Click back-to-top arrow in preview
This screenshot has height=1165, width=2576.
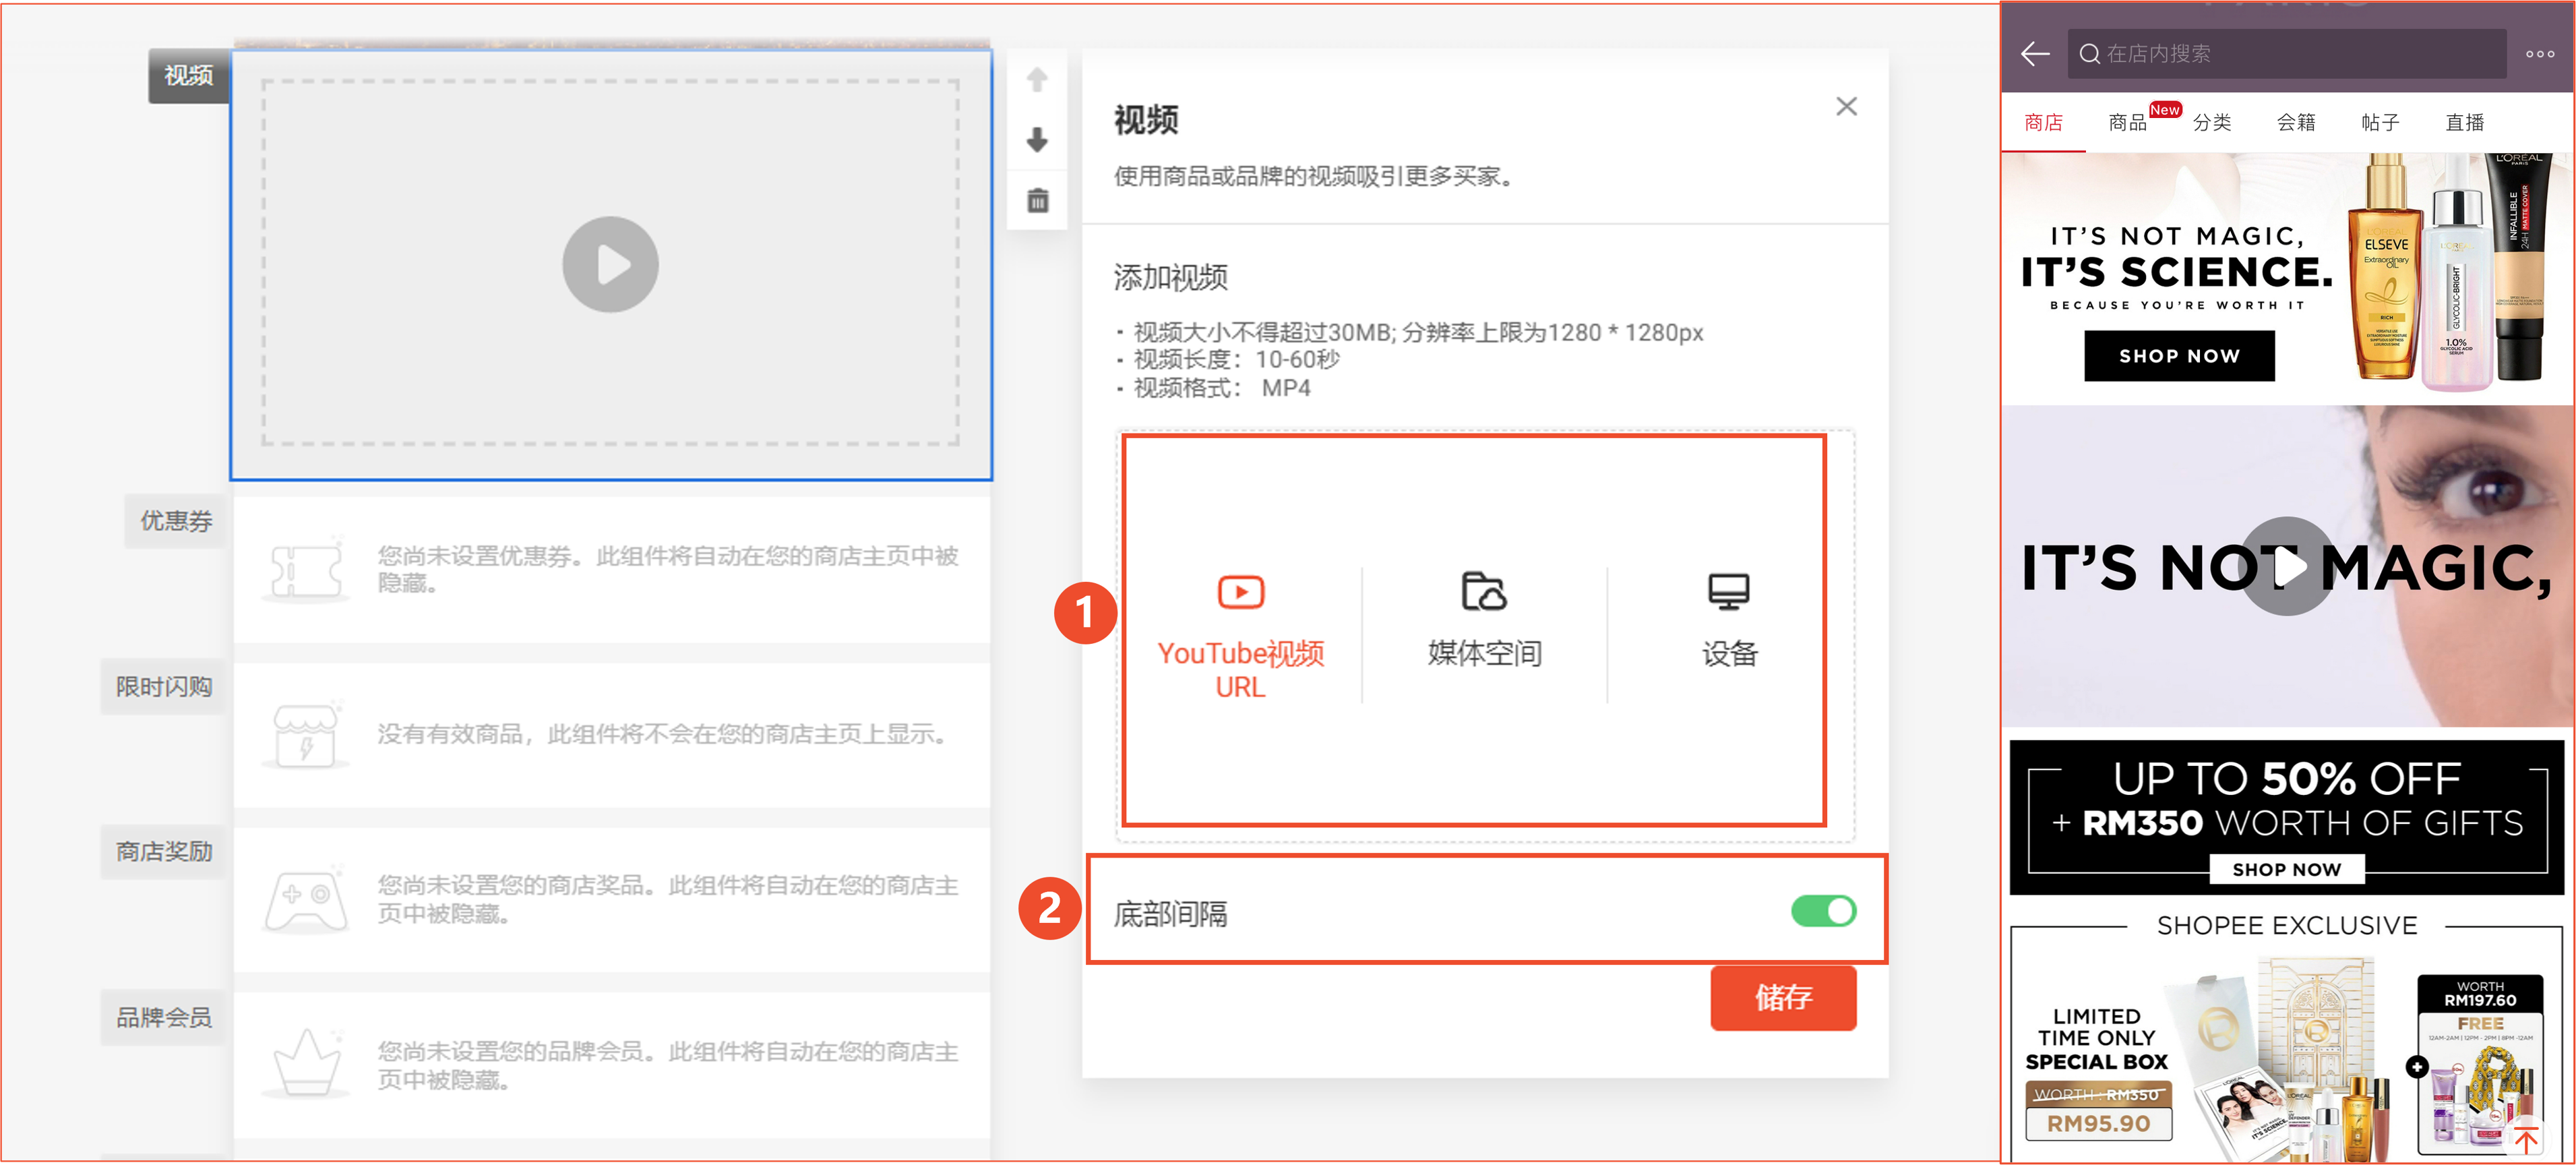2527,1140
